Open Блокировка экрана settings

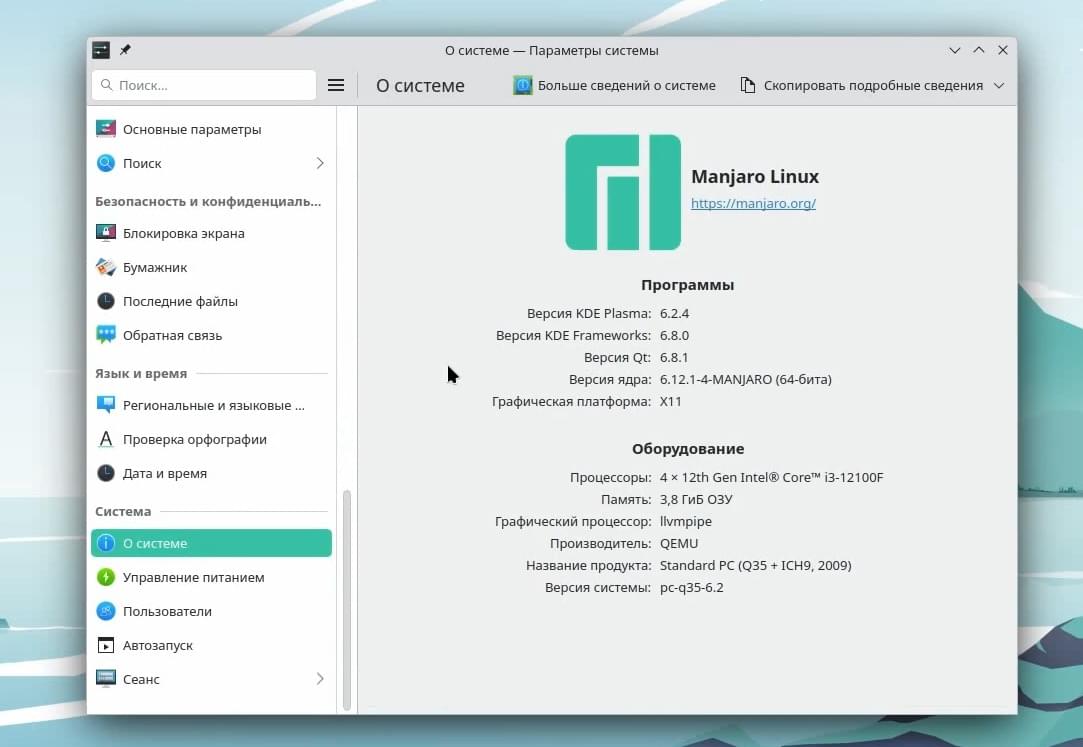[x=211, y=233]
